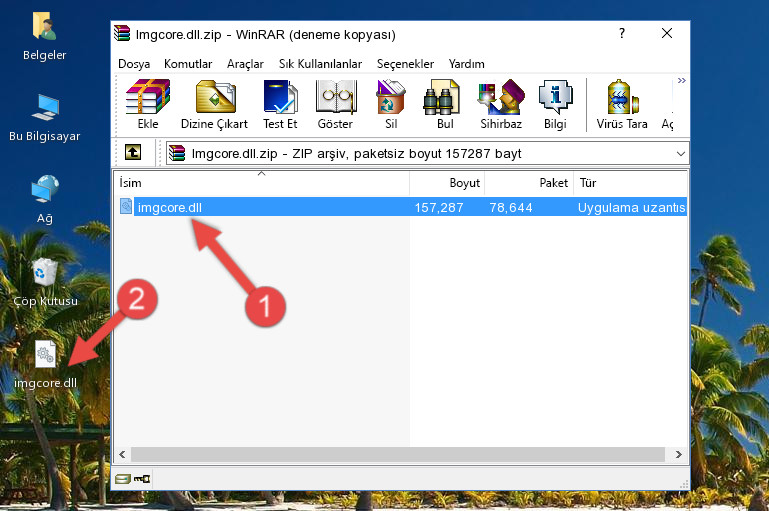The image size is (769, 511).
Task: Select the imgcore.dll row name
Action: click(170, 207)
